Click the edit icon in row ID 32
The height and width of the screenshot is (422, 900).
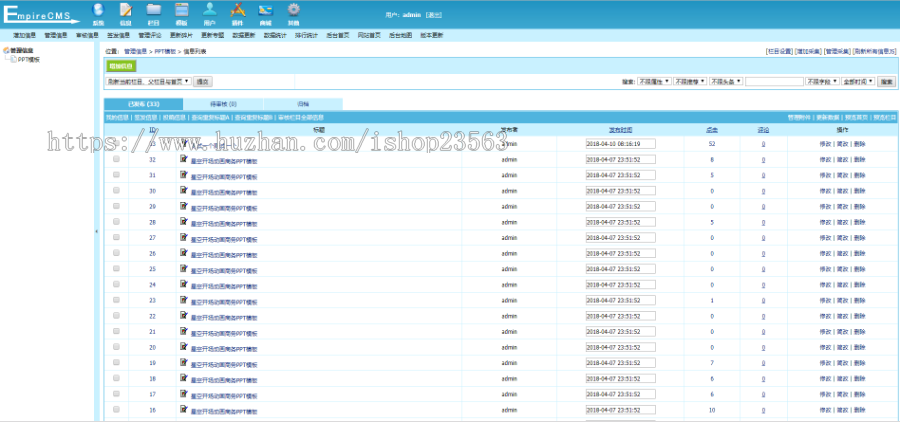pos(184,158)
